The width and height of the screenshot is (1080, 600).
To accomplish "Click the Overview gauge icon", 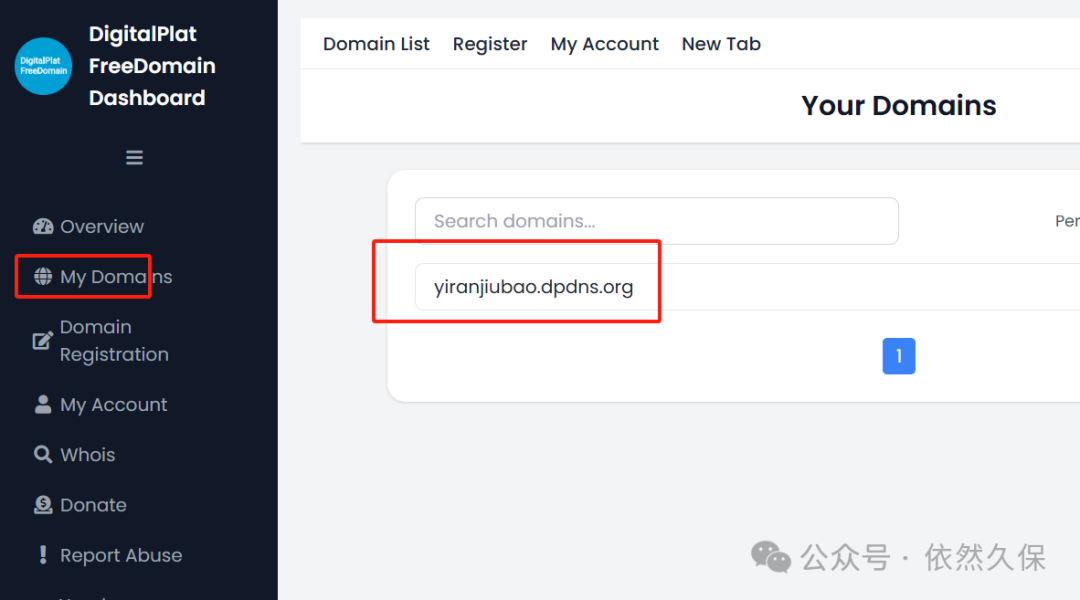I will (x=43, y=227).
